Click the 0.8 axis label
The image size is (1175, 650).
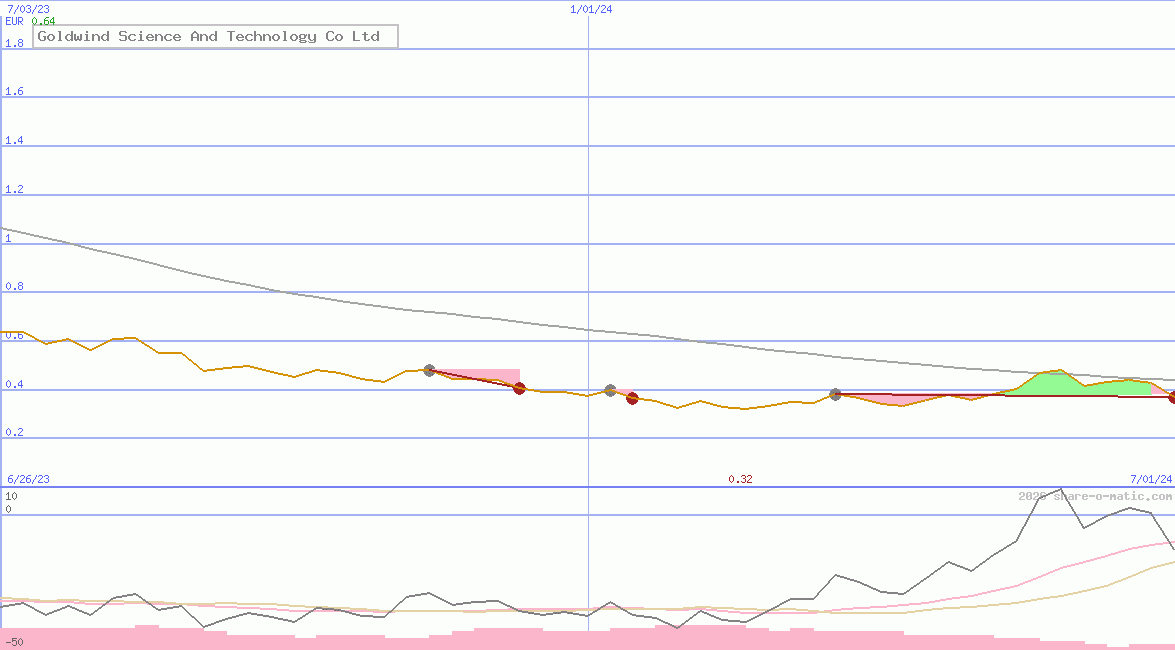tap(14, 286)
